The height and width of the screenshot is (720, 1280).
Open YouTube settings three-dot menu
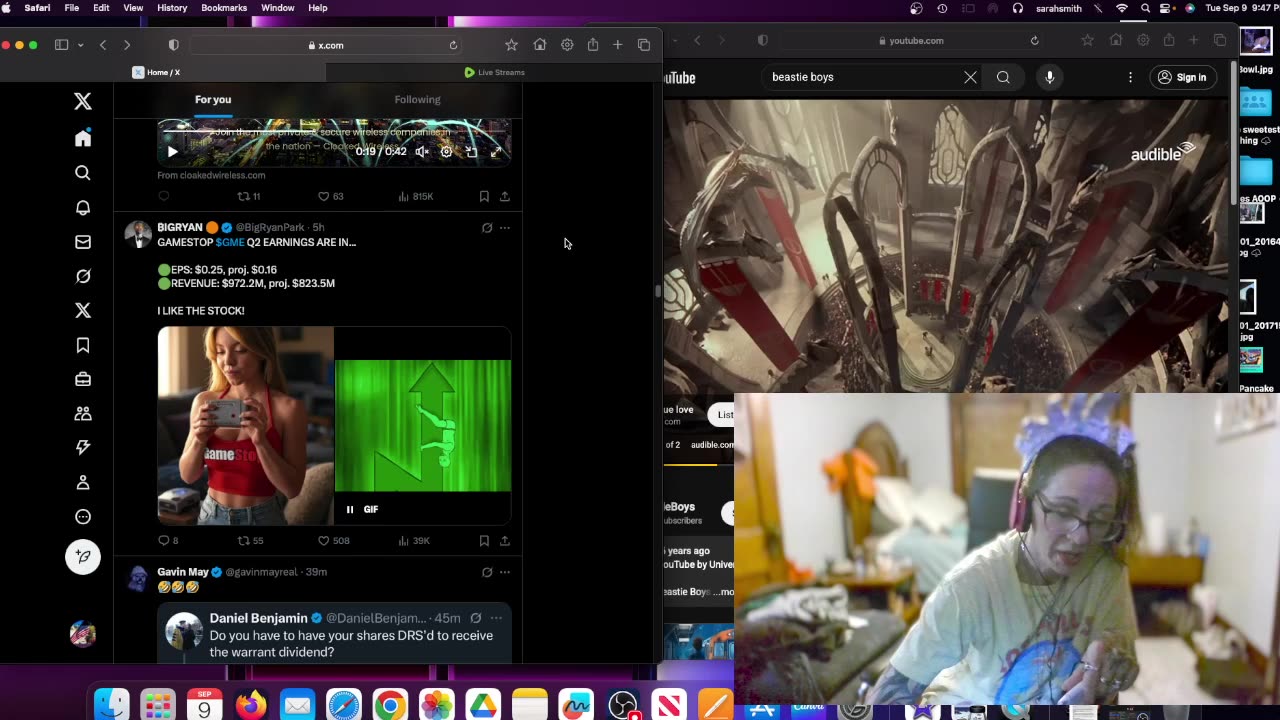tap(1130, 77)
